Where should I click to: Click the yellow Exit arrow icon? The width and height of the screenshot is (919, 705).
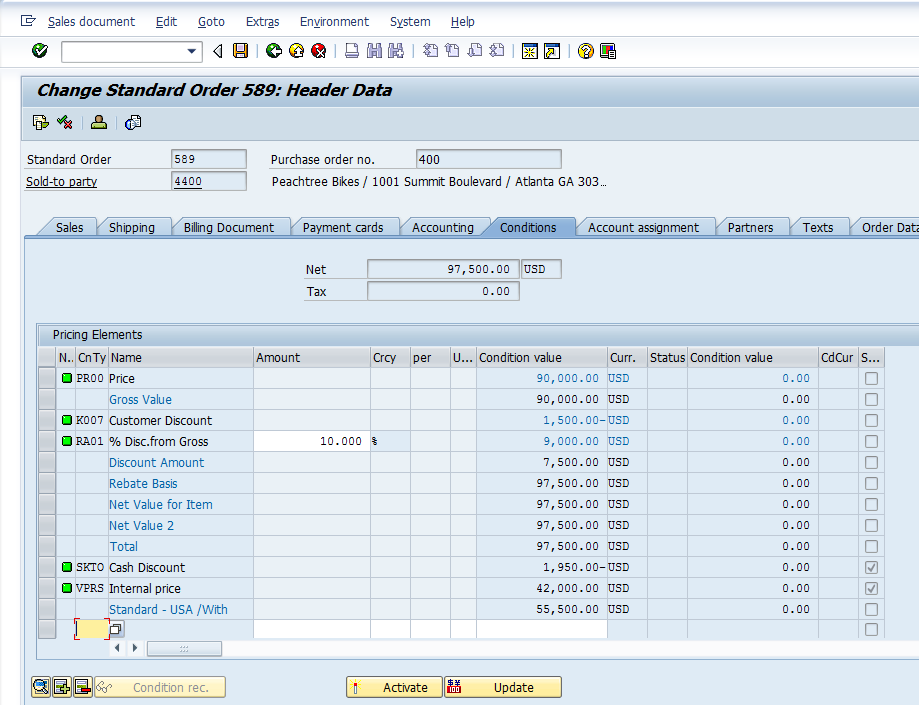click(297, 51)
